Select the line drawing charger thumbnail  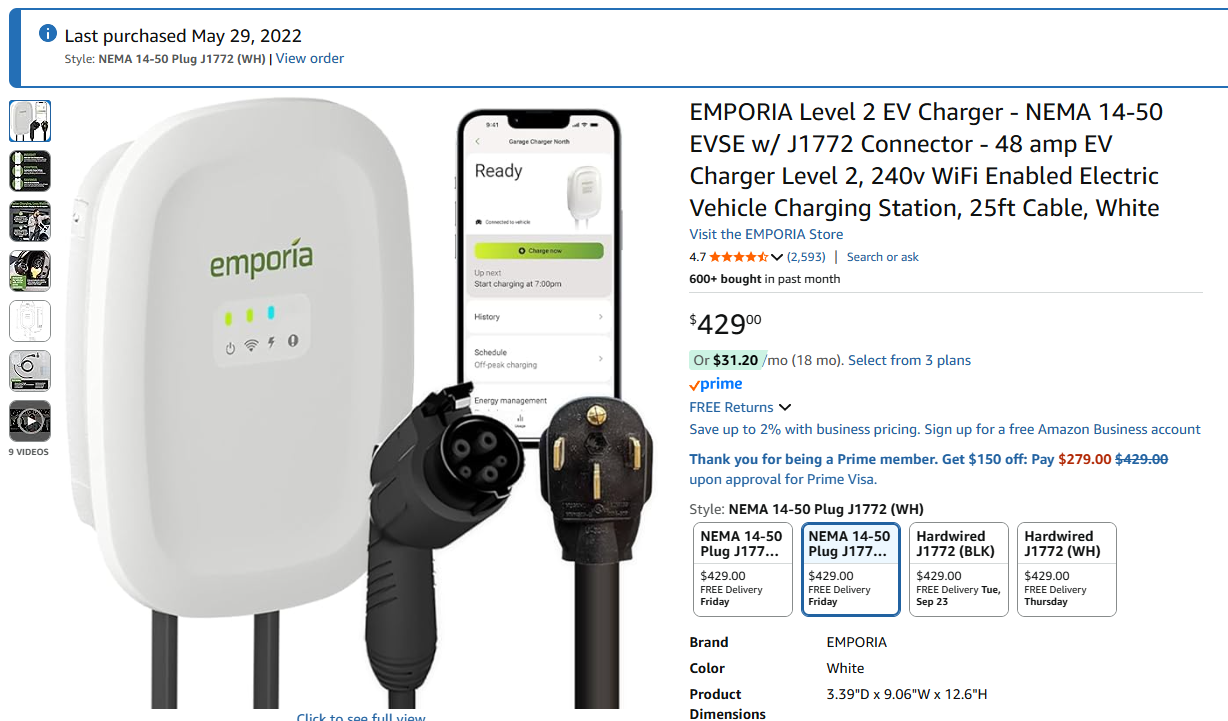click(30, 321)
